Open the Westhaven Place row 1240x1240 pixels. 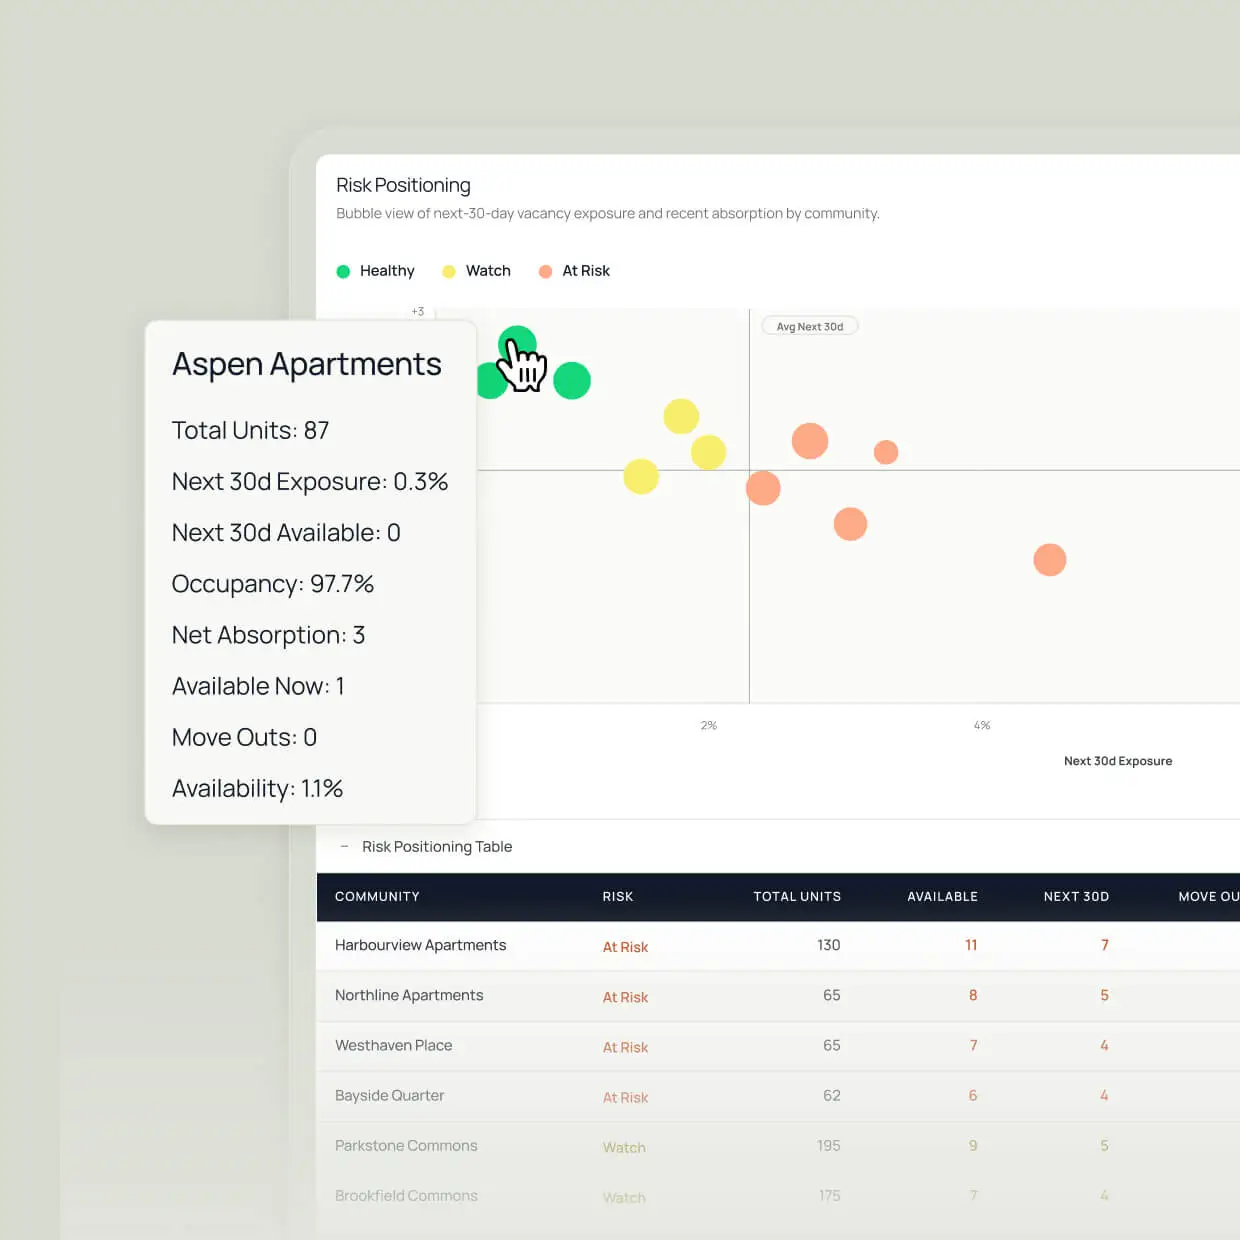[778, 1046]
